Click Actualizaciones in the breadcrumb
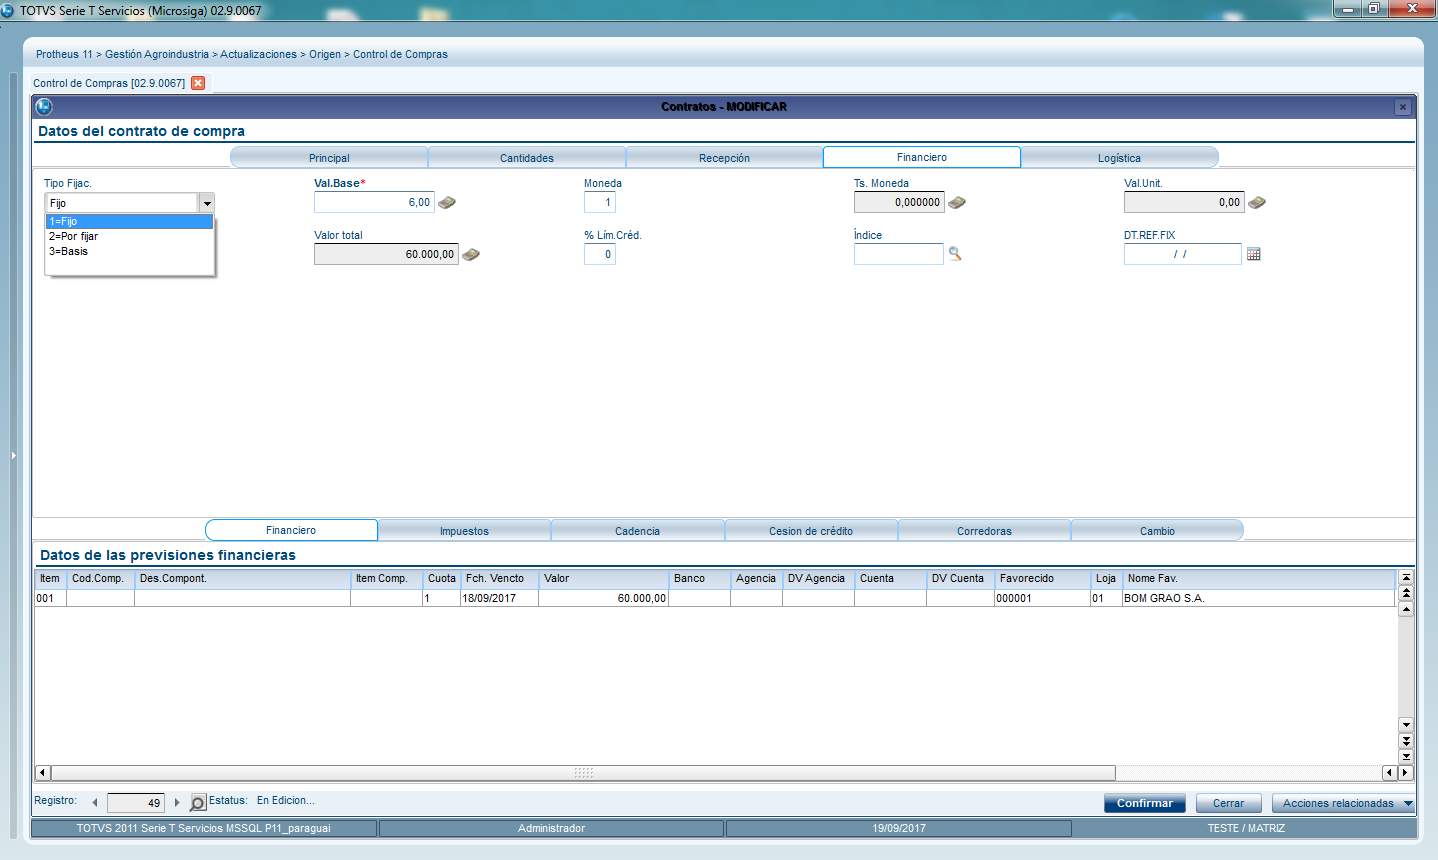 (258, 54)
